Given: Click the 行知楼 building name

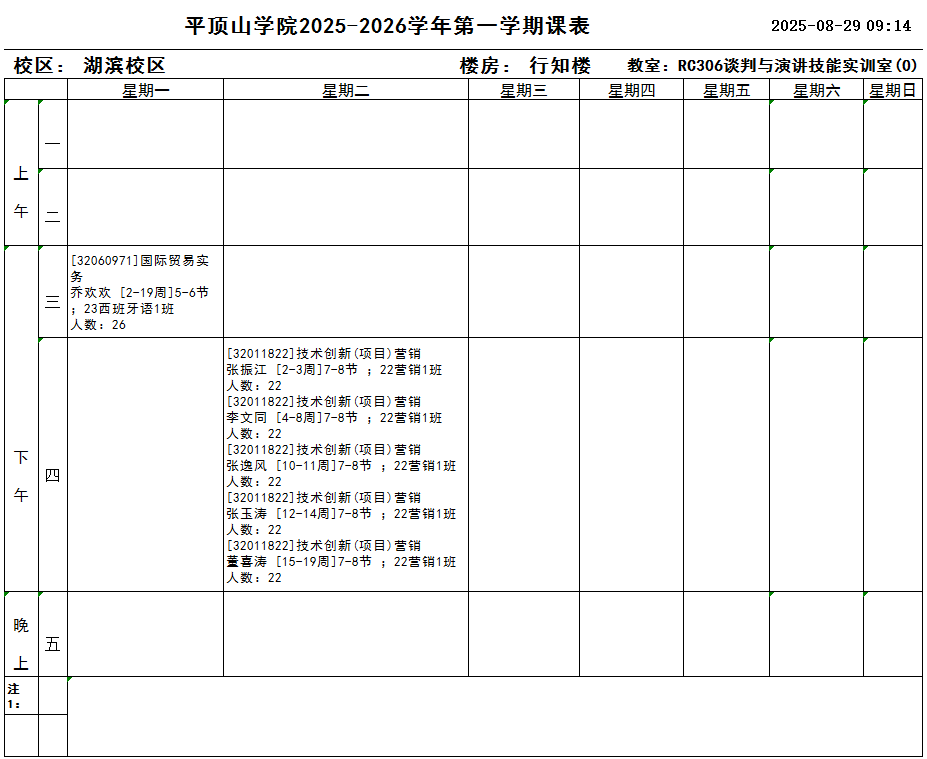Looking at the screenshot, I should pos(560,66).
